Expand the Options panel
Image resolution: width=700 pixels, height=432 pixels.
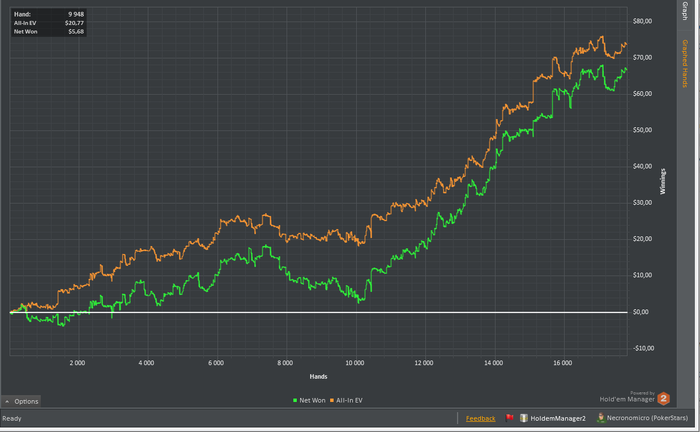coord(21,401)
